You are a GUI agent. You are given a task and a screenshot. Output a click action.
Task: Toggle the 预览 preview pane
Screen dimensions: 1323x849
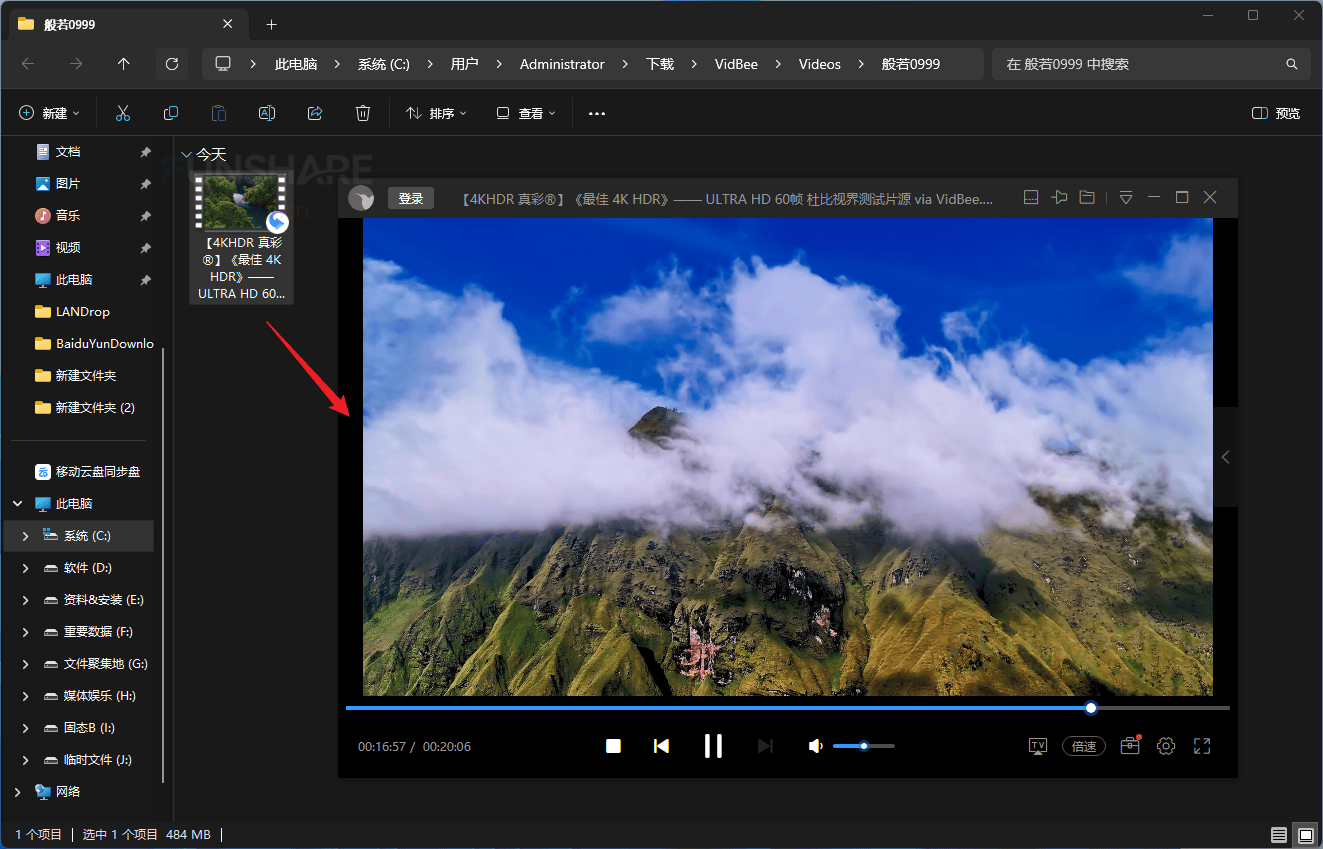tap(1276, 114)
